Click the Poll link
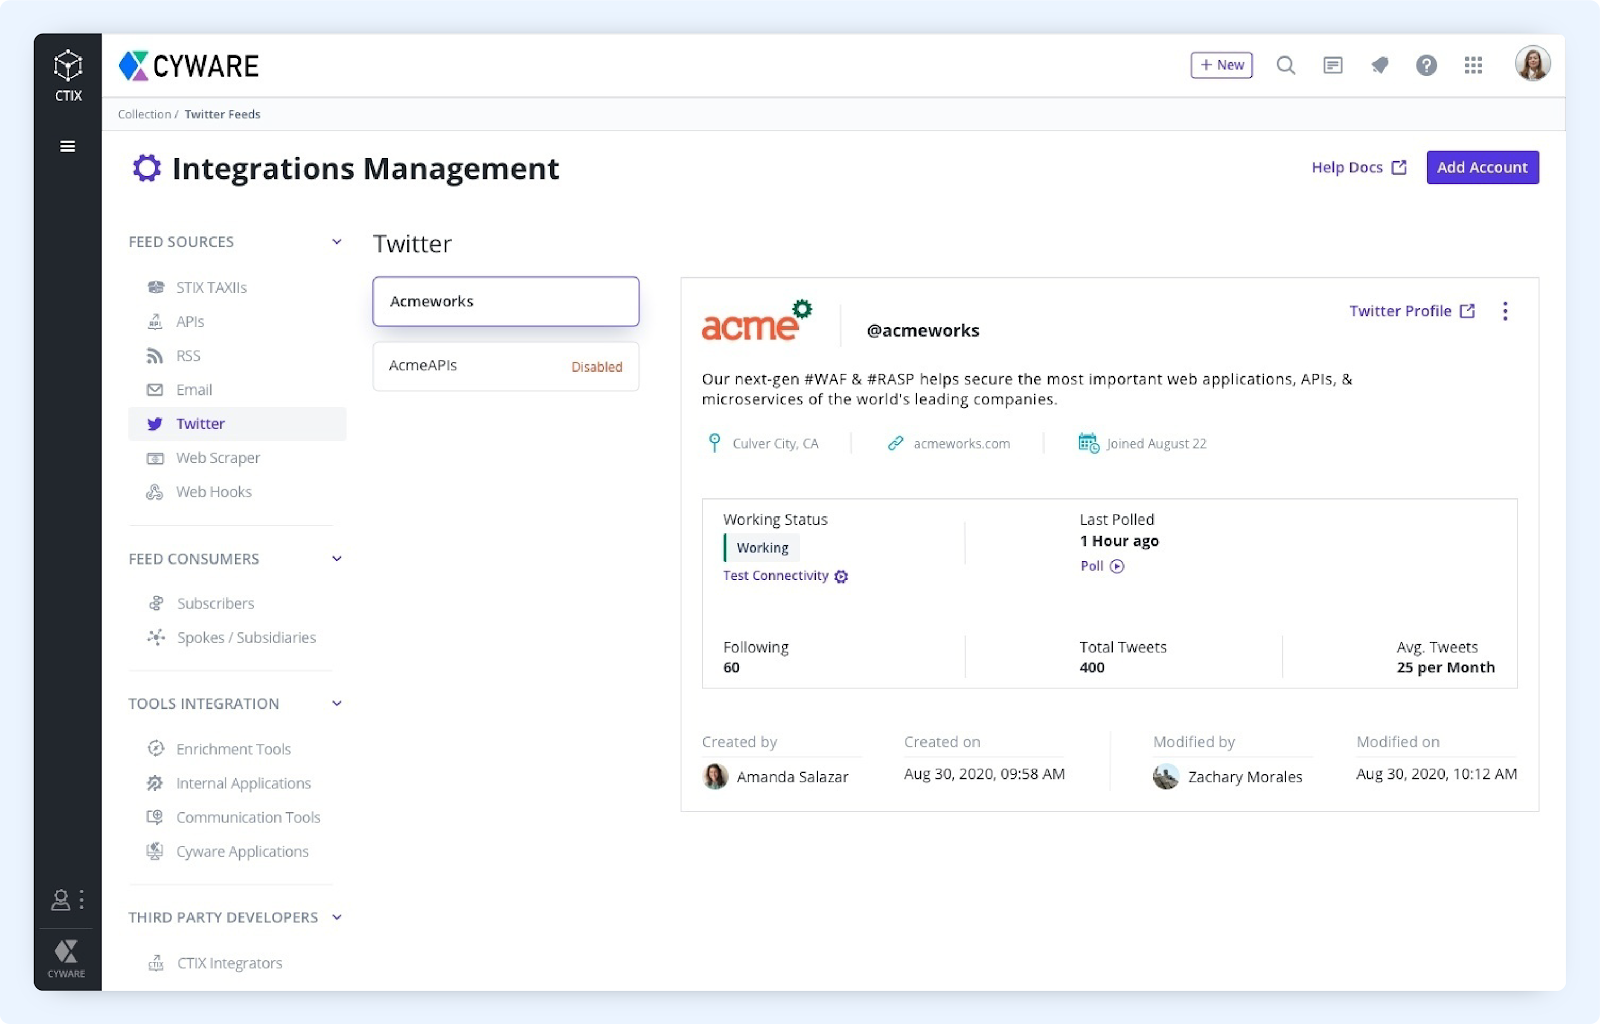 [1092, 566]
